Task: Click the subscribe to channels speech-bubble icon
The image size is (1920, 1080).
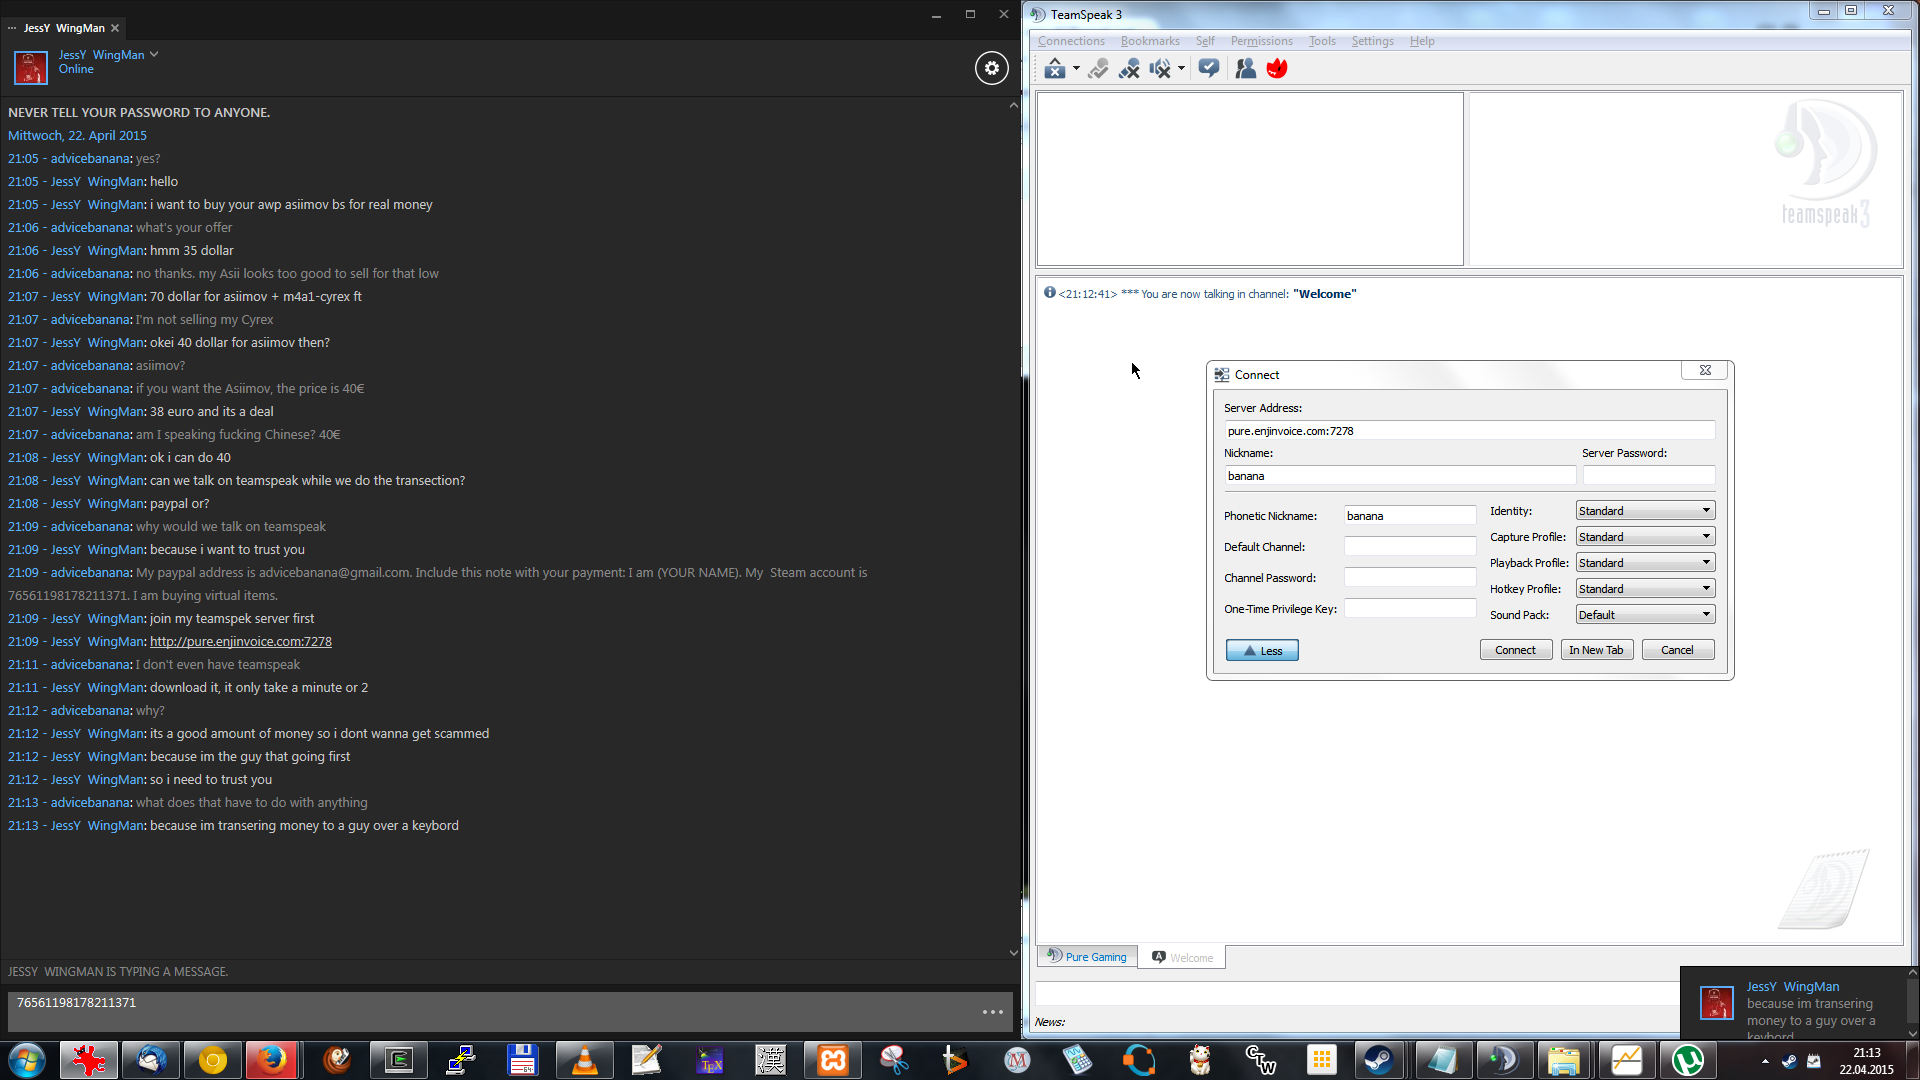Action: pyautogui.click(x=1208, y=69)
